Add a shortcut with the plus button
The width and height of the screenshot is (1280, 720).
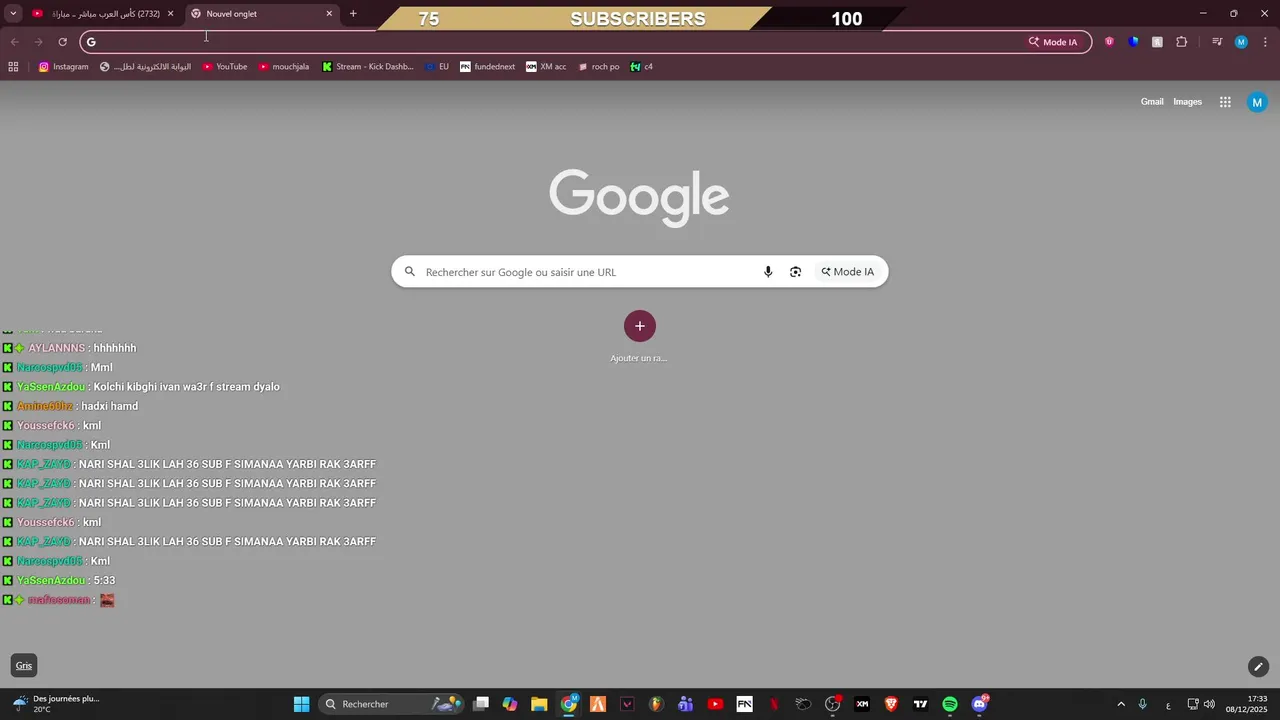point(640,326)
